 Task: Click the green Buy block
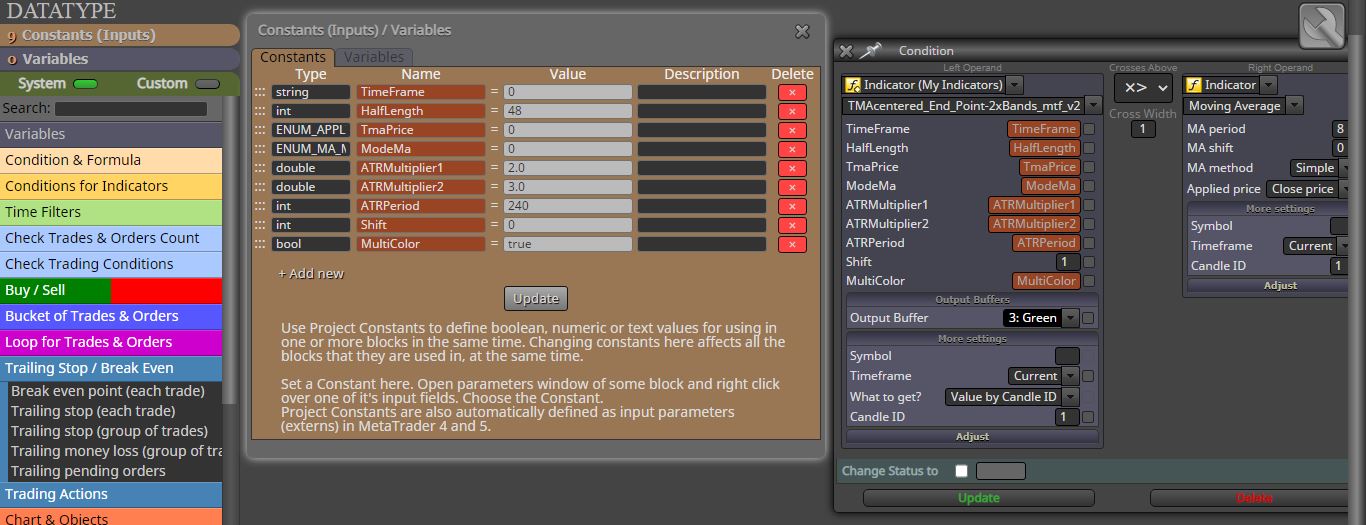tap(55, 290)
